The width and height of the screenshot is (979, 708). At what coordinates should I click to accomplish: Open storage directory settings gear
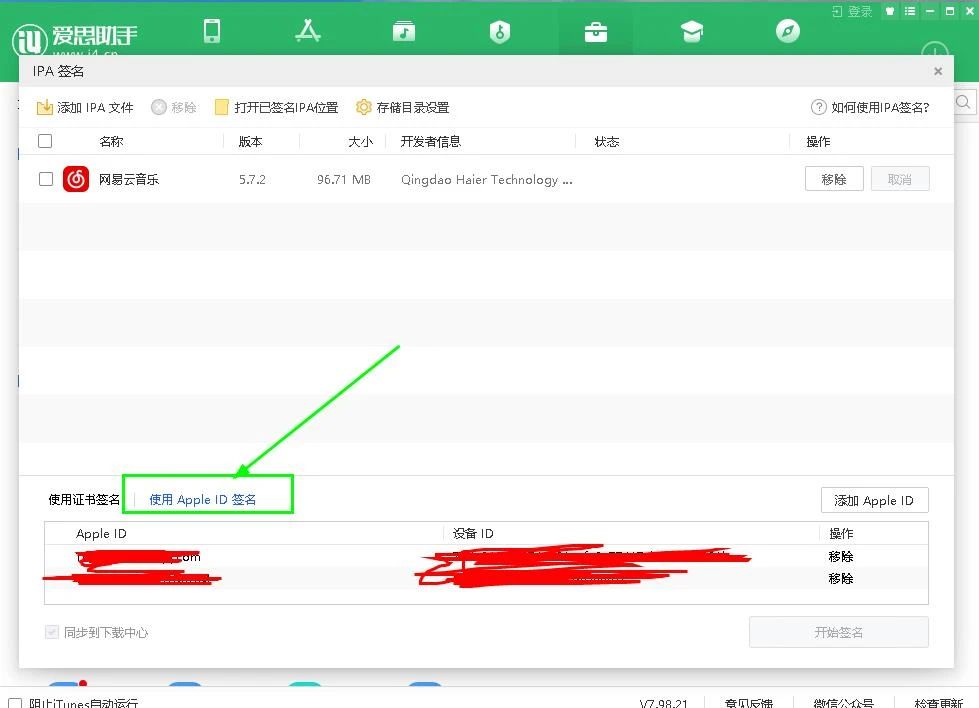(x=403, y=107)
